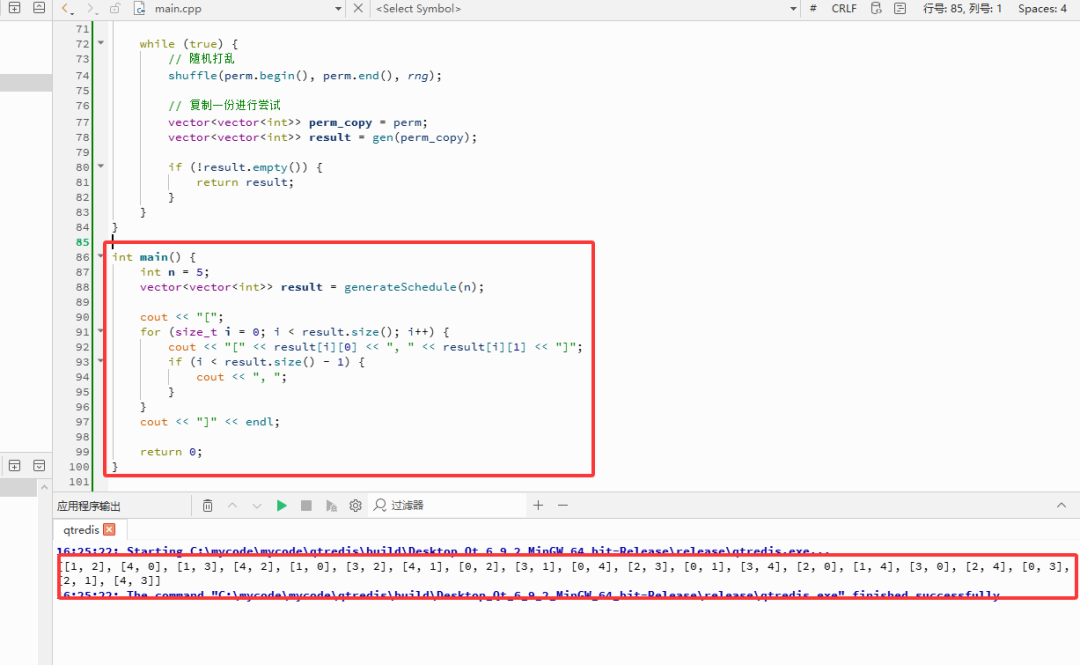Close the main.cpp document
Screen dimensions: 1080x665
(x=358, y=8)
